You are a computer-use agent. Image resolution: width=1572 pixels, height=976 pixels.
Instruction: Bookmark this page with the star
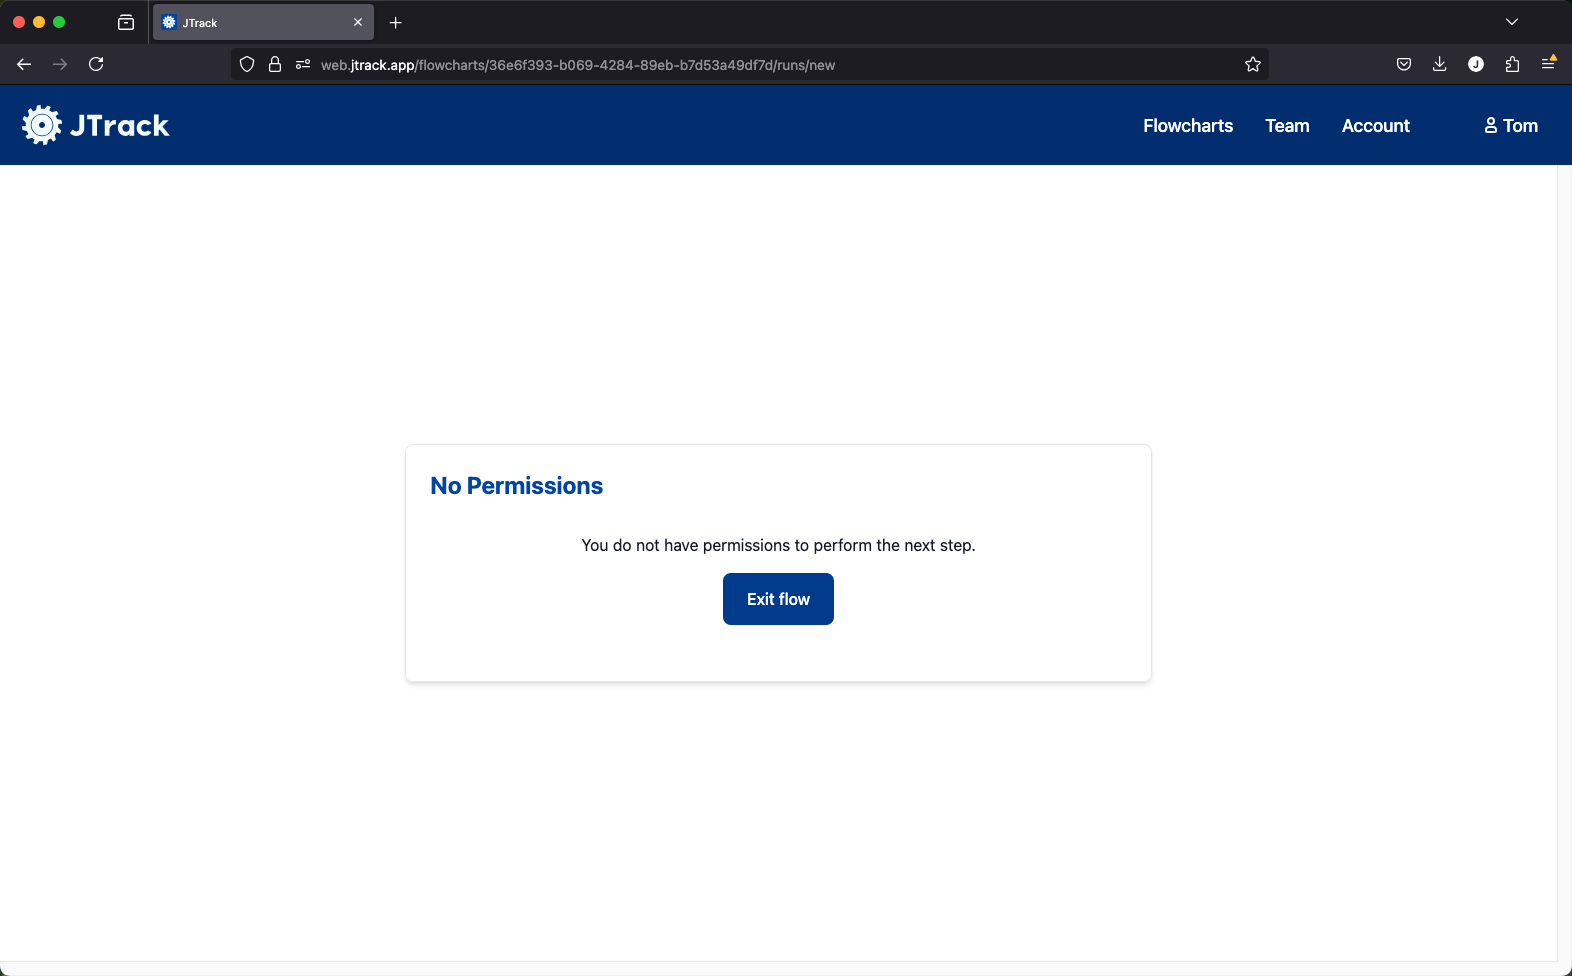point(1253,65)
